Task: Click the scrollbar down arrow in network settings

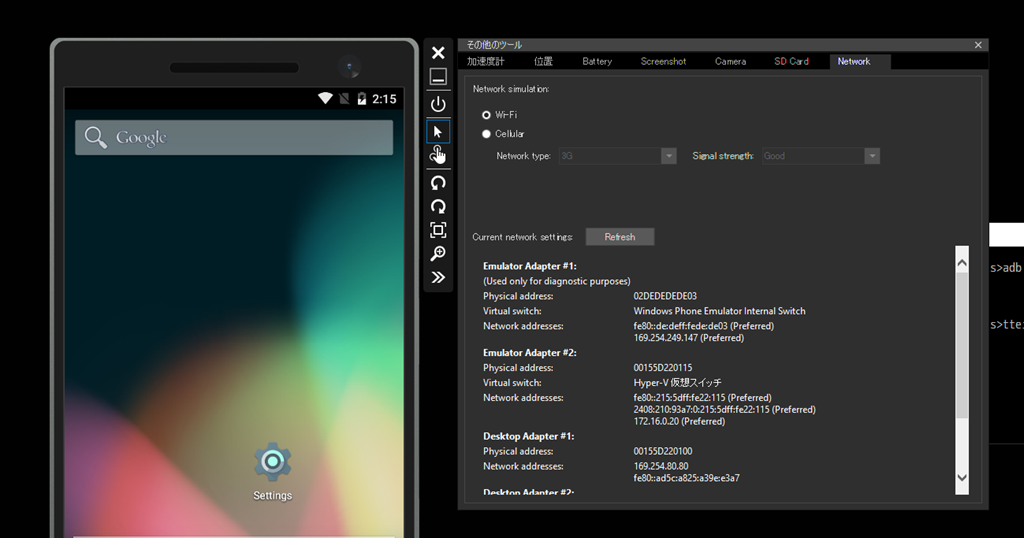Action: (x=962, y=478)
